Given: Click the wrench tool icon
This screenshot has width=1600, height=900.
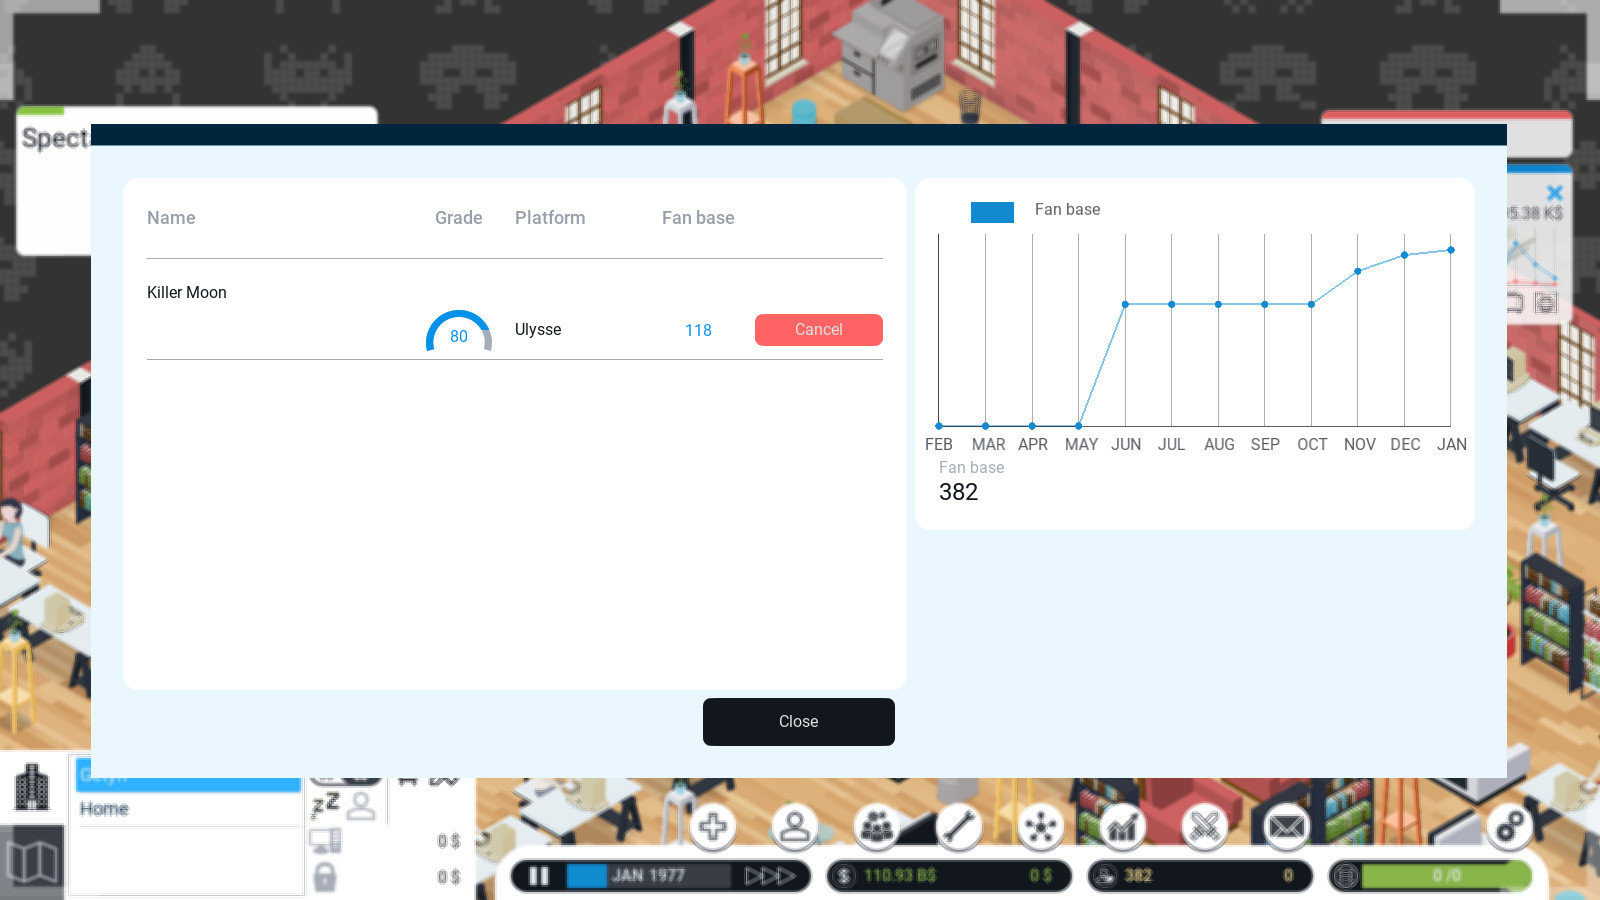Looking at the screenshot, I should [x=959, y=827].
